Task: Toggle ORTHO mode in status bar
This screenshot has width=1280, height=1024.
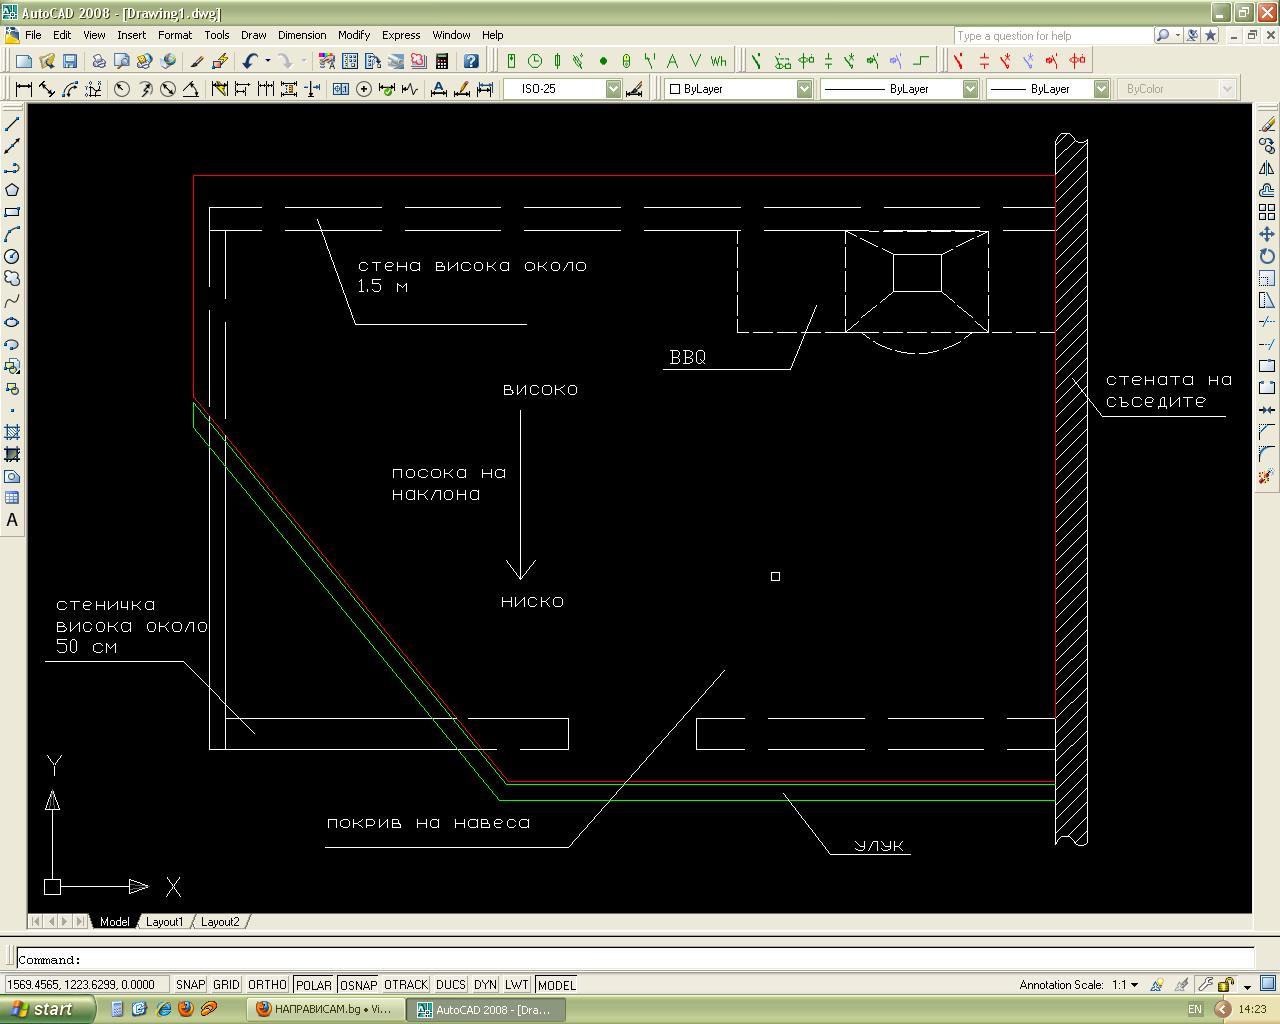Action: click(x=267, y=985)
